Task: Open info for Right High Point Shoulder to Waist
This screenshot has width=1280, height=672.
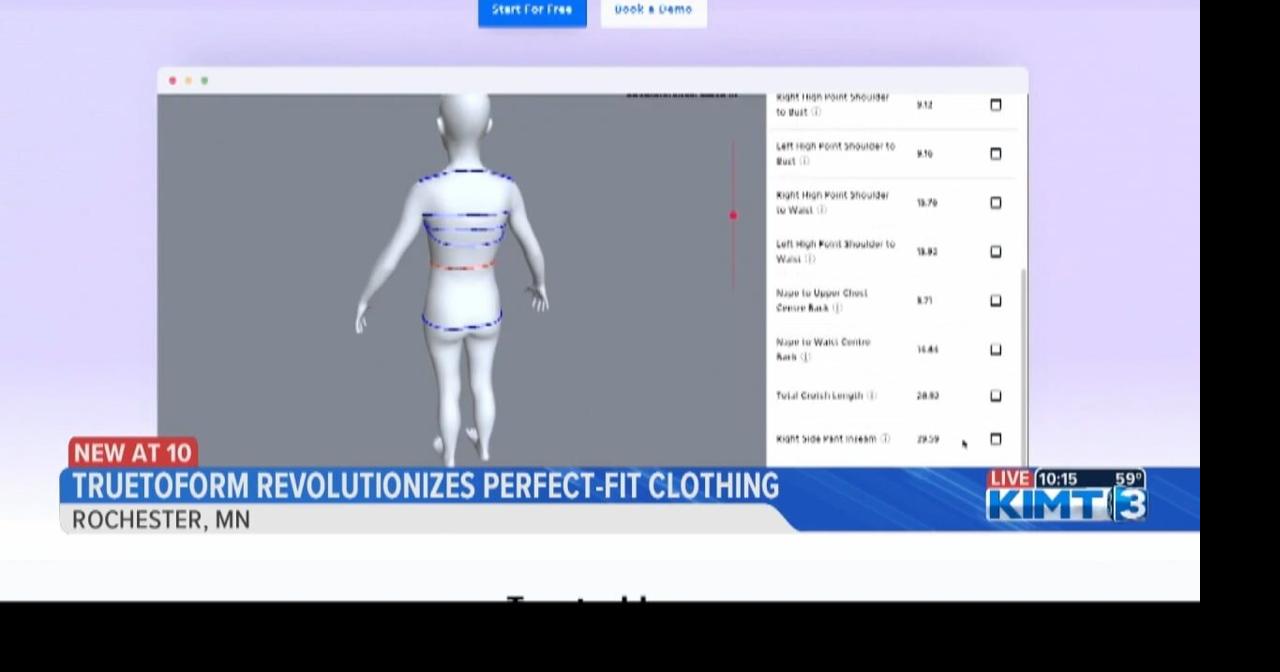Action: pos(822,211)
